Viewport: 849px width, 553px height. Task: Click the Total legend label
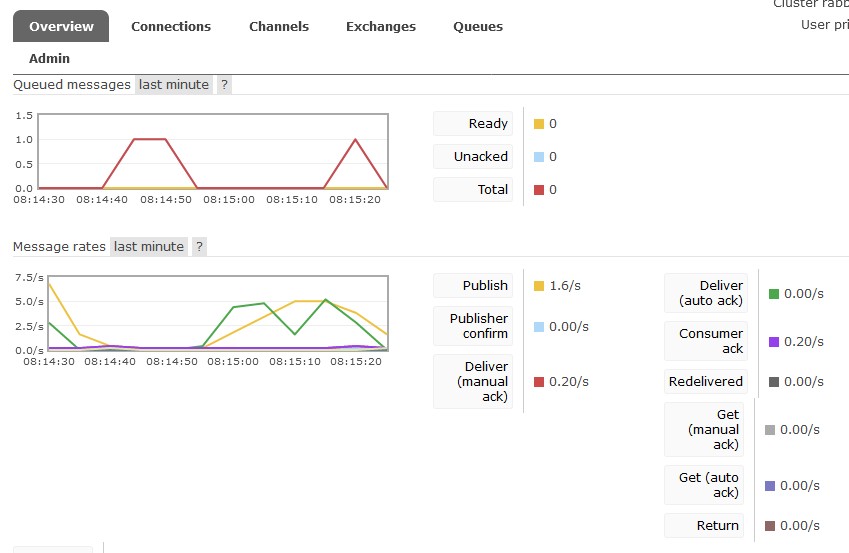[x=473, y=190]
